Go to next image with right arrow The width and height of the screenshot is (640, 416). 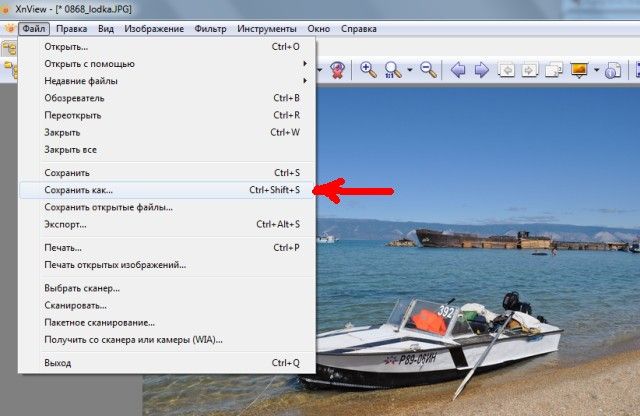point(481,69)
